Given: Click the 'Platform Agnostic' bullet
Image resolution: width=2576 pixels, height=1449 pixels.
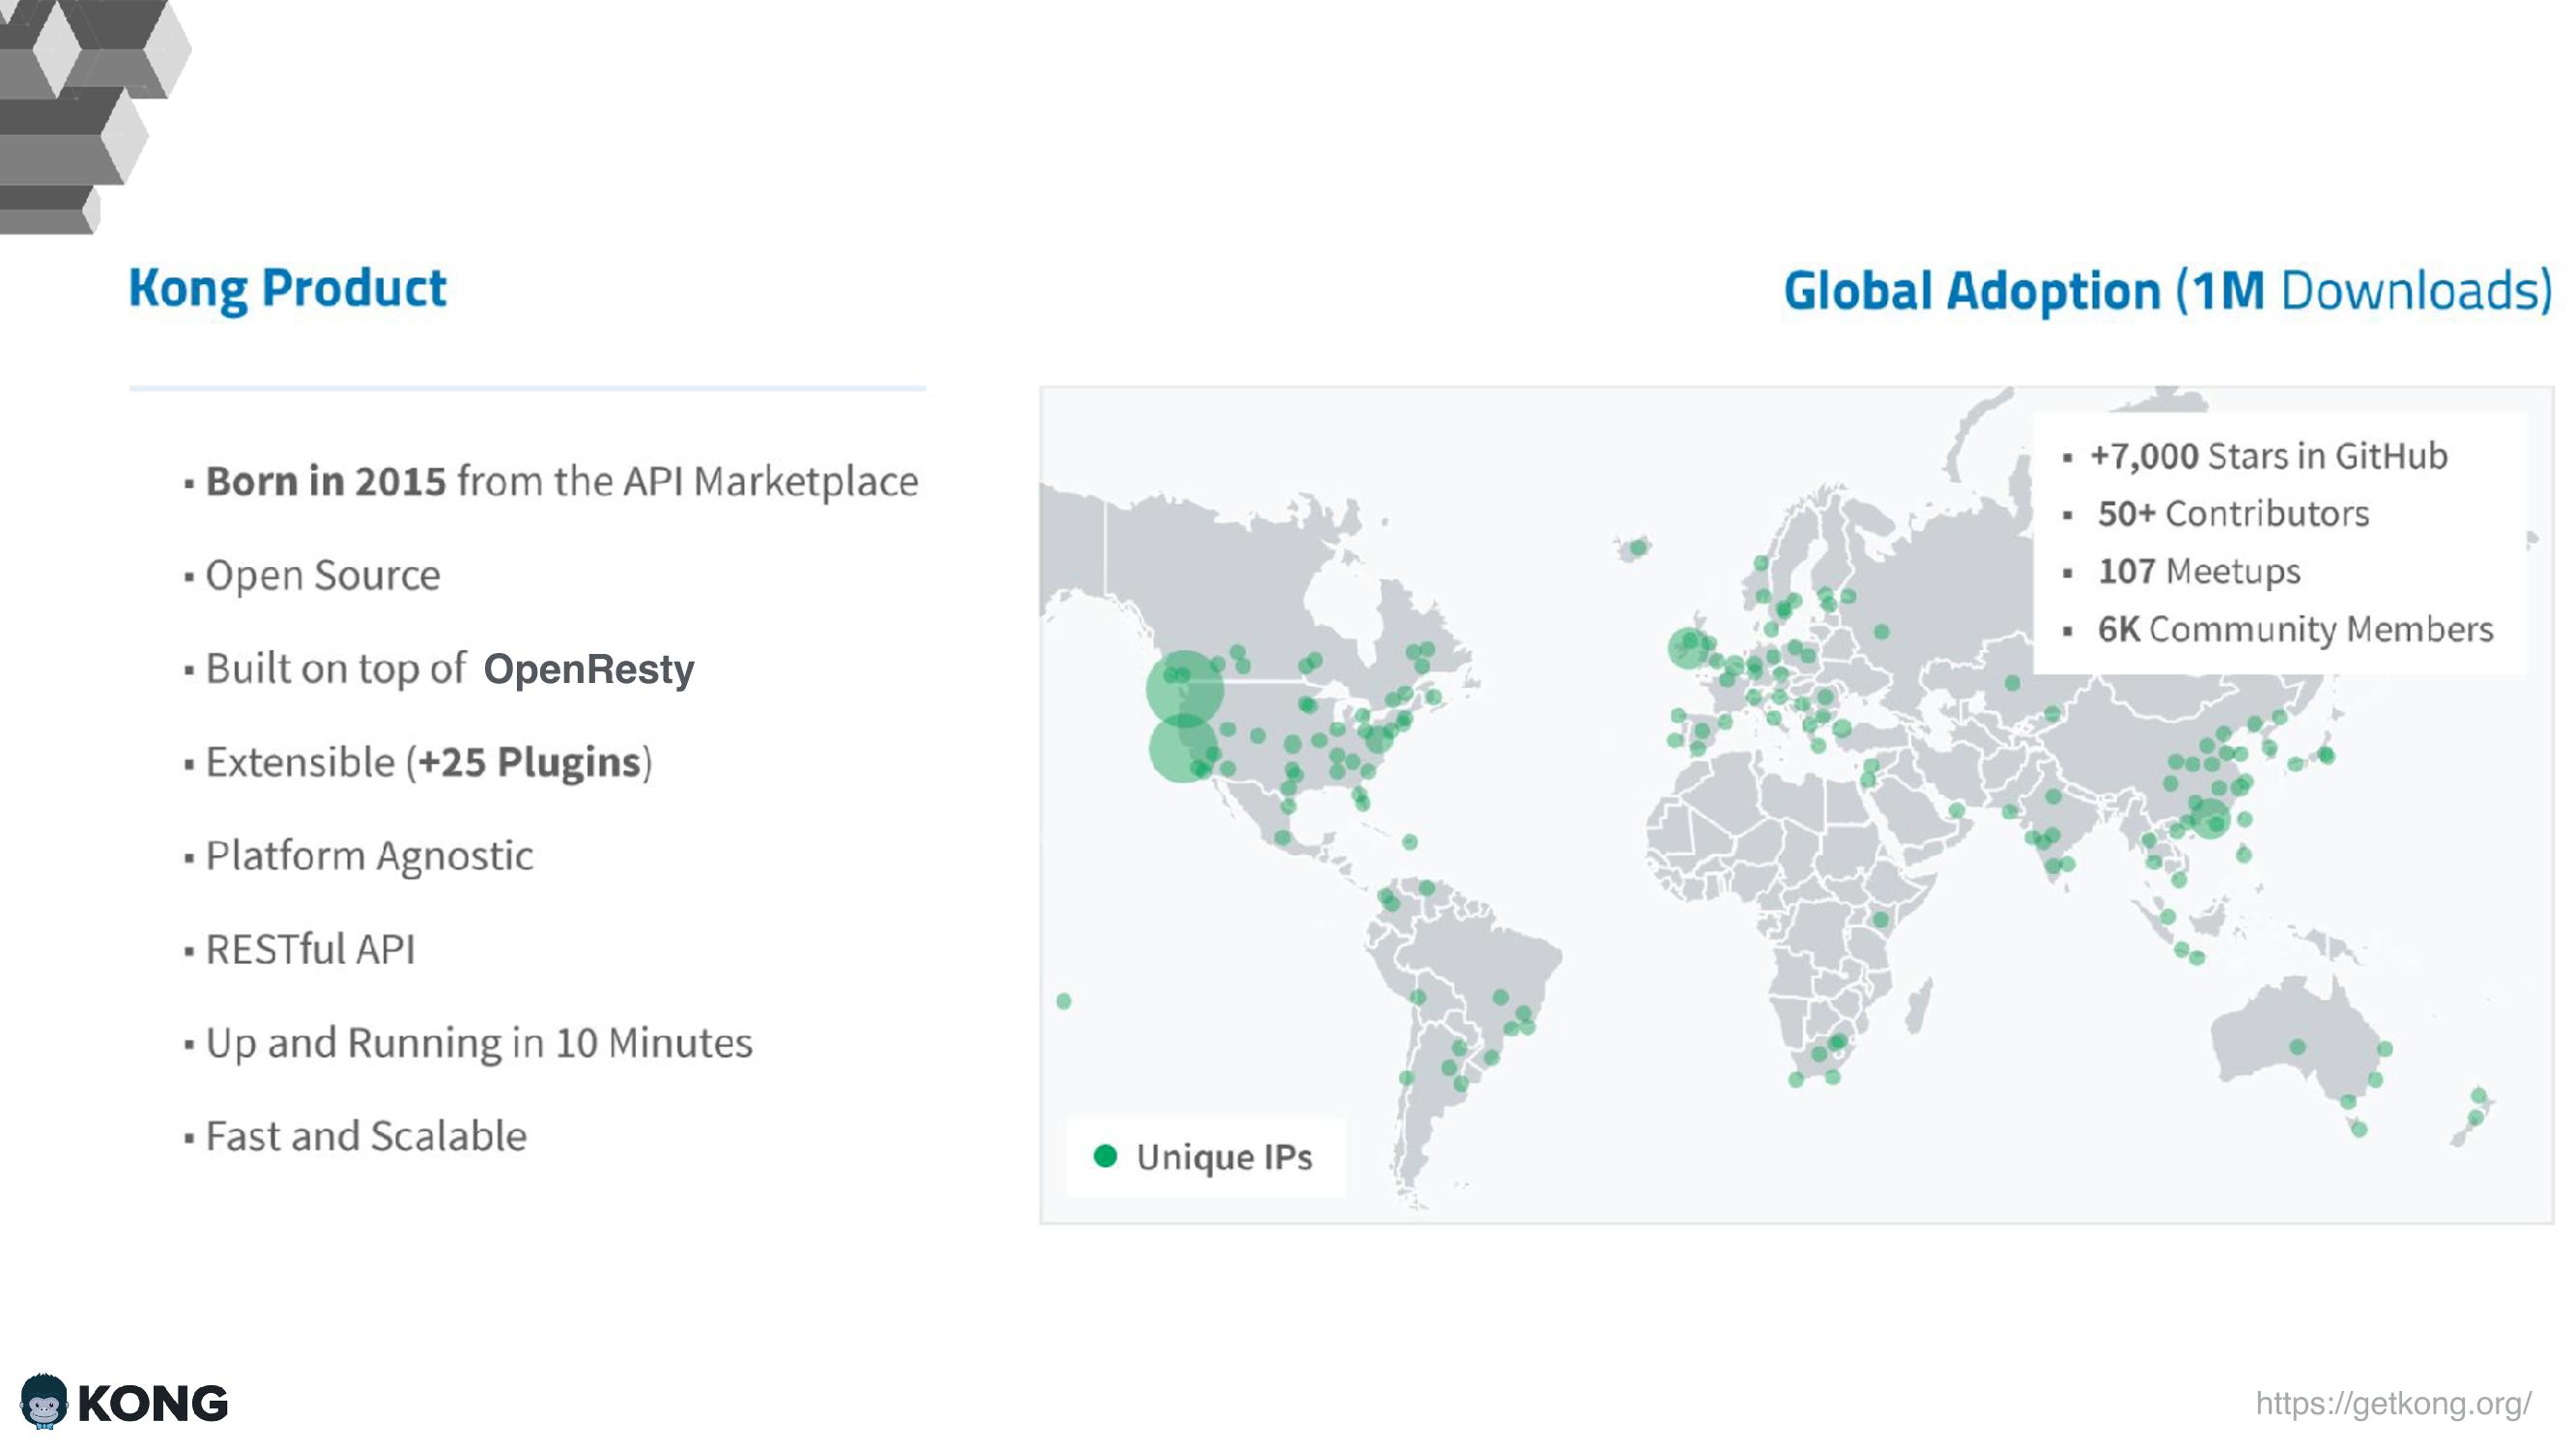Looking at the screenshot, I should tap(370, 856).
